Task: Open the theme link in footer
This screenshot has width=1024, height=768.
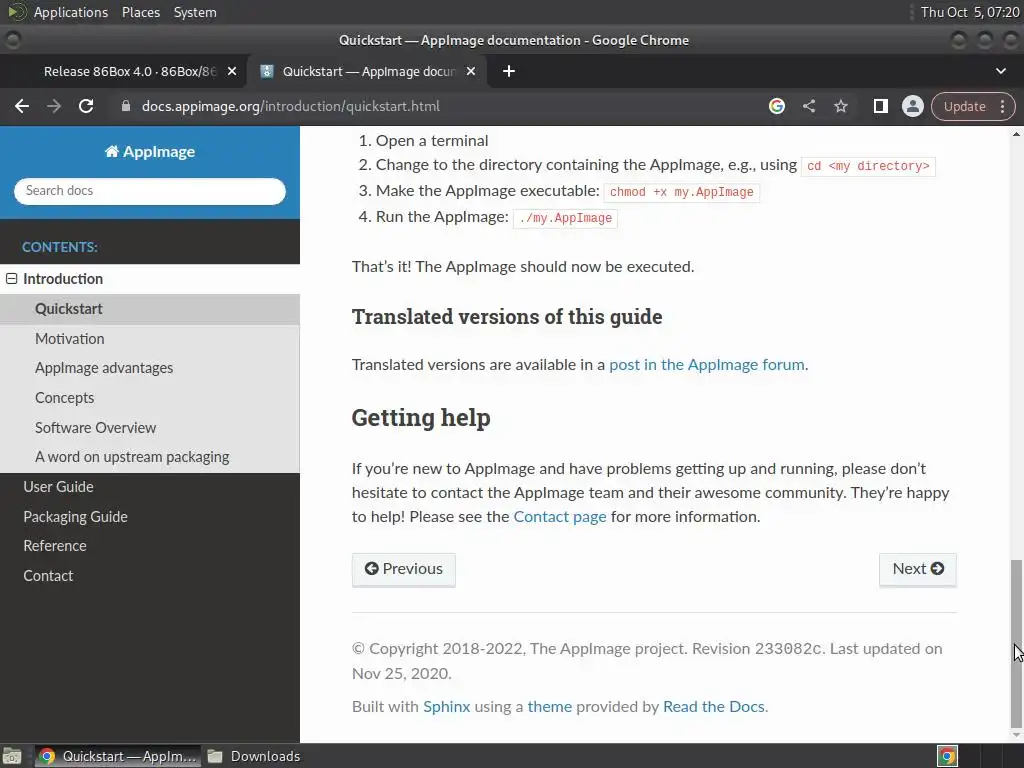Action: pos(549,707)
